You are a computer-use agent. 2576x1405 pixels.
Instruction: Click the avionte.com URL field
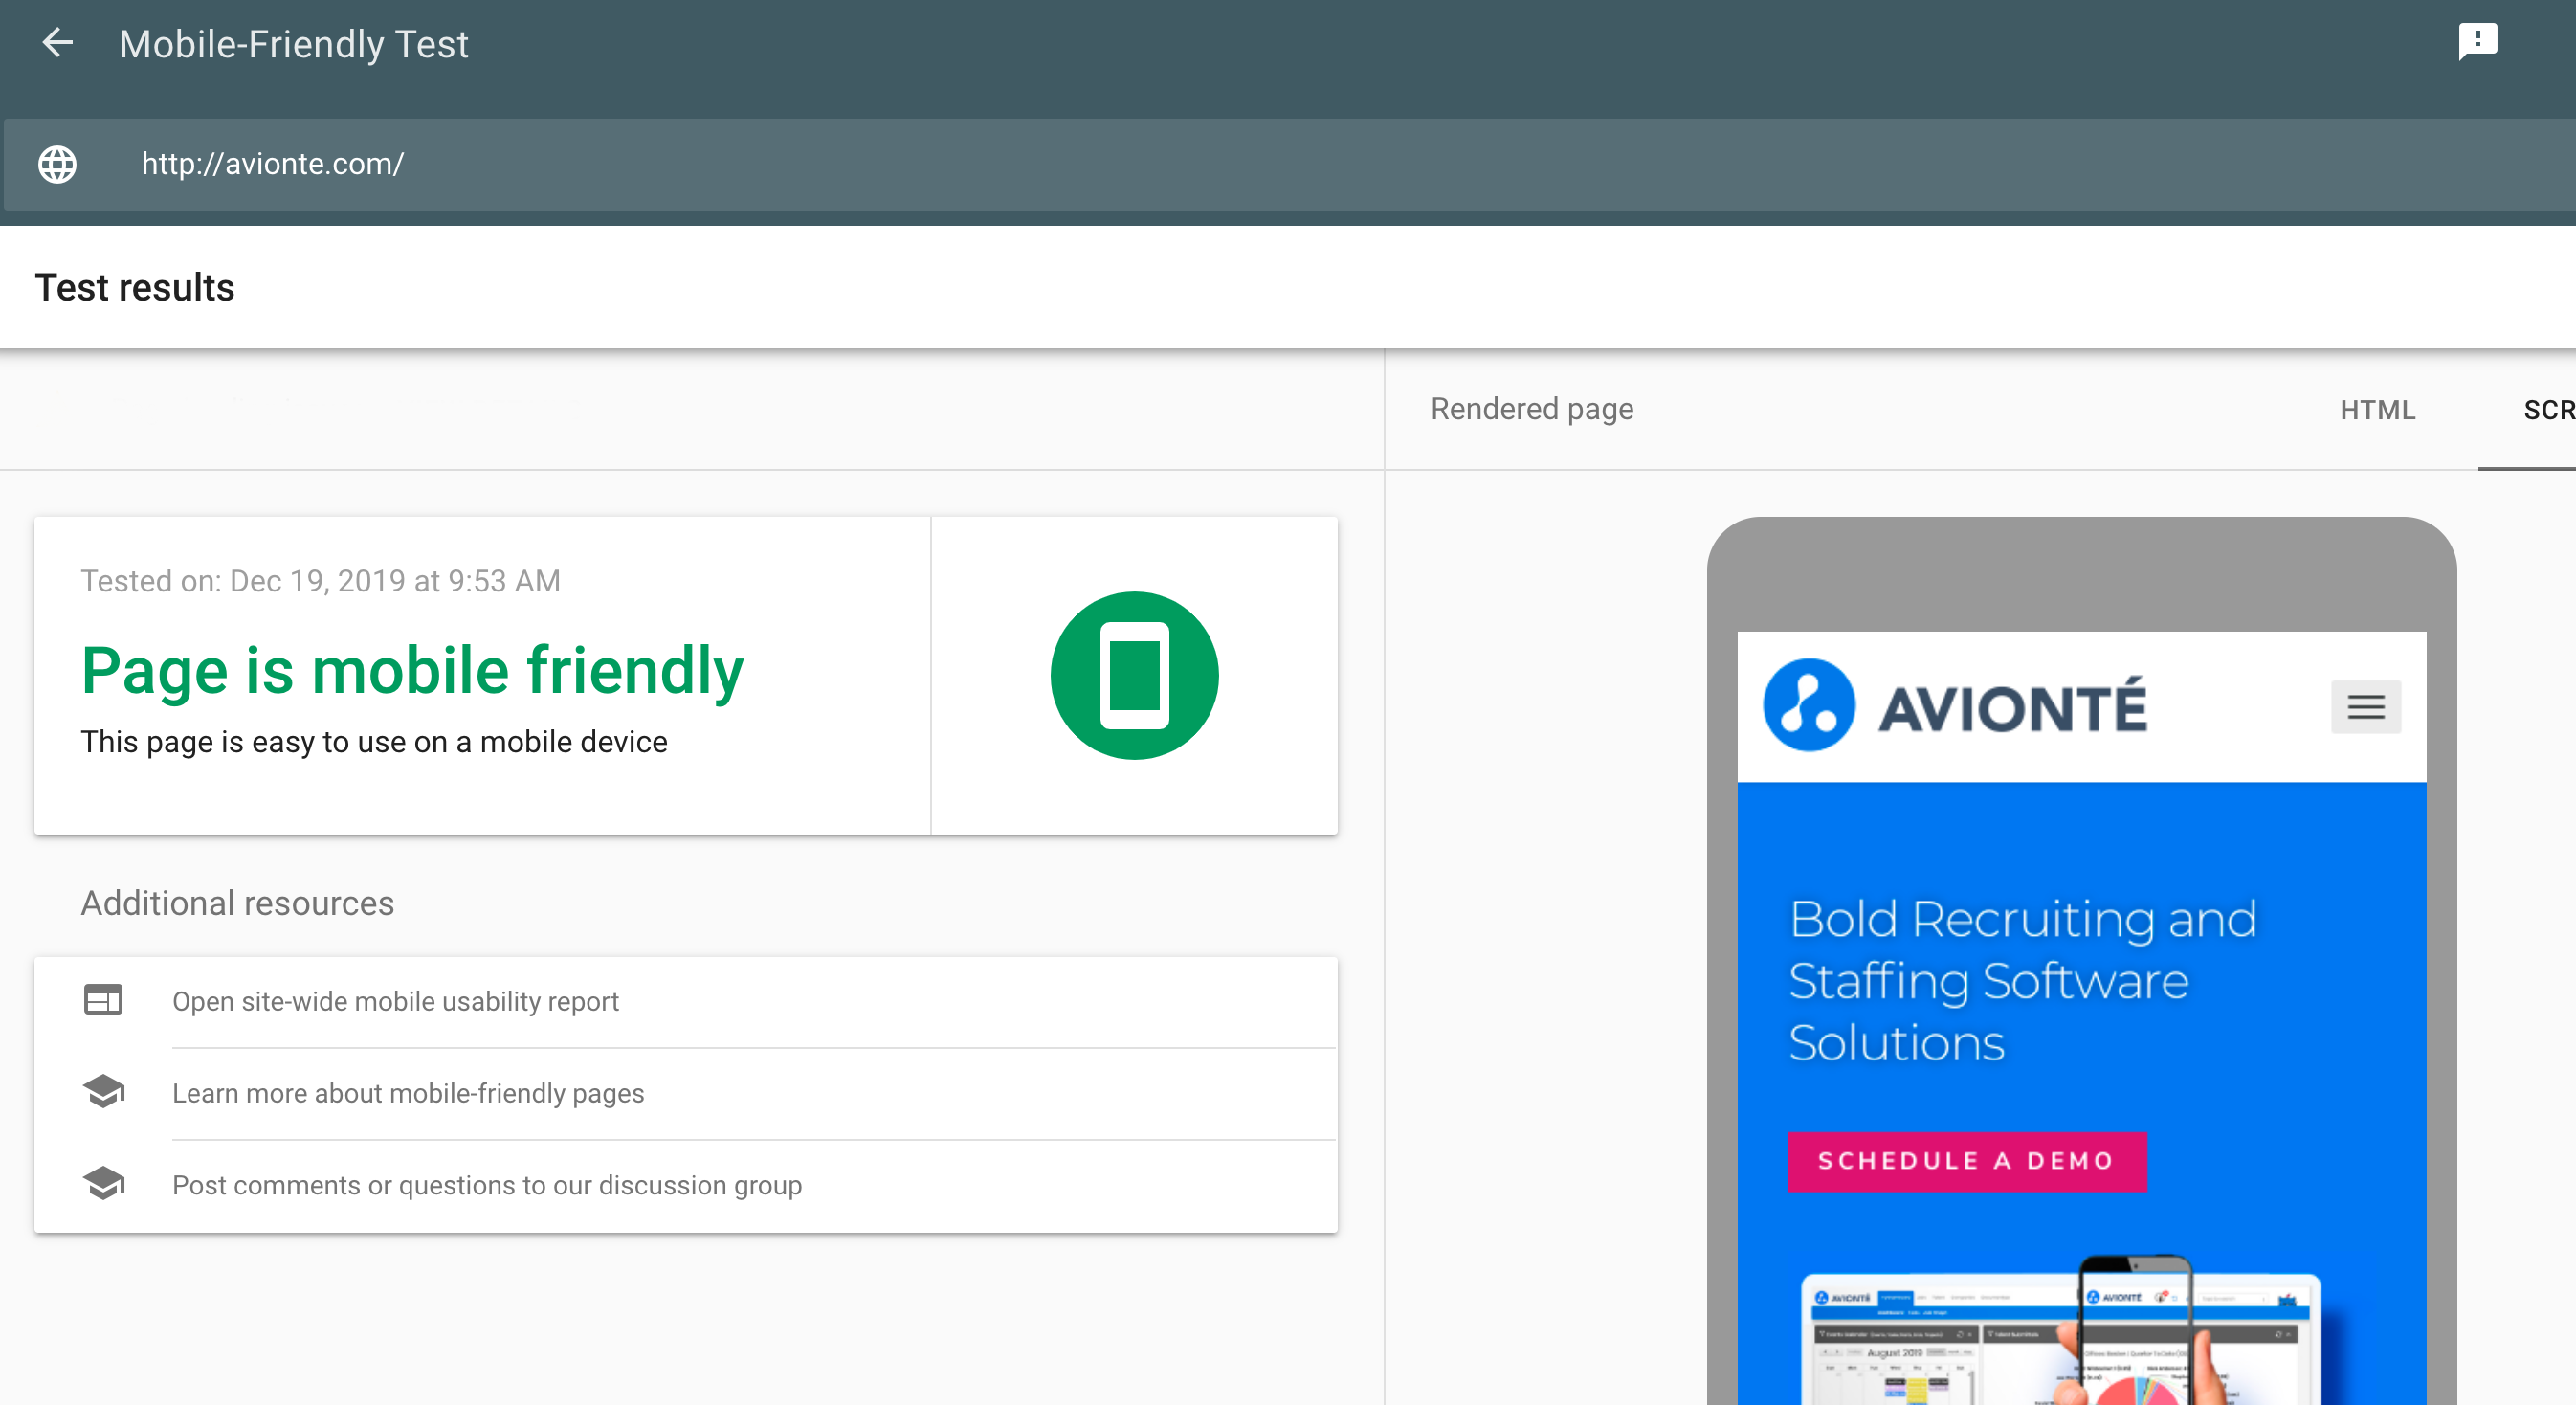[273, 164]
